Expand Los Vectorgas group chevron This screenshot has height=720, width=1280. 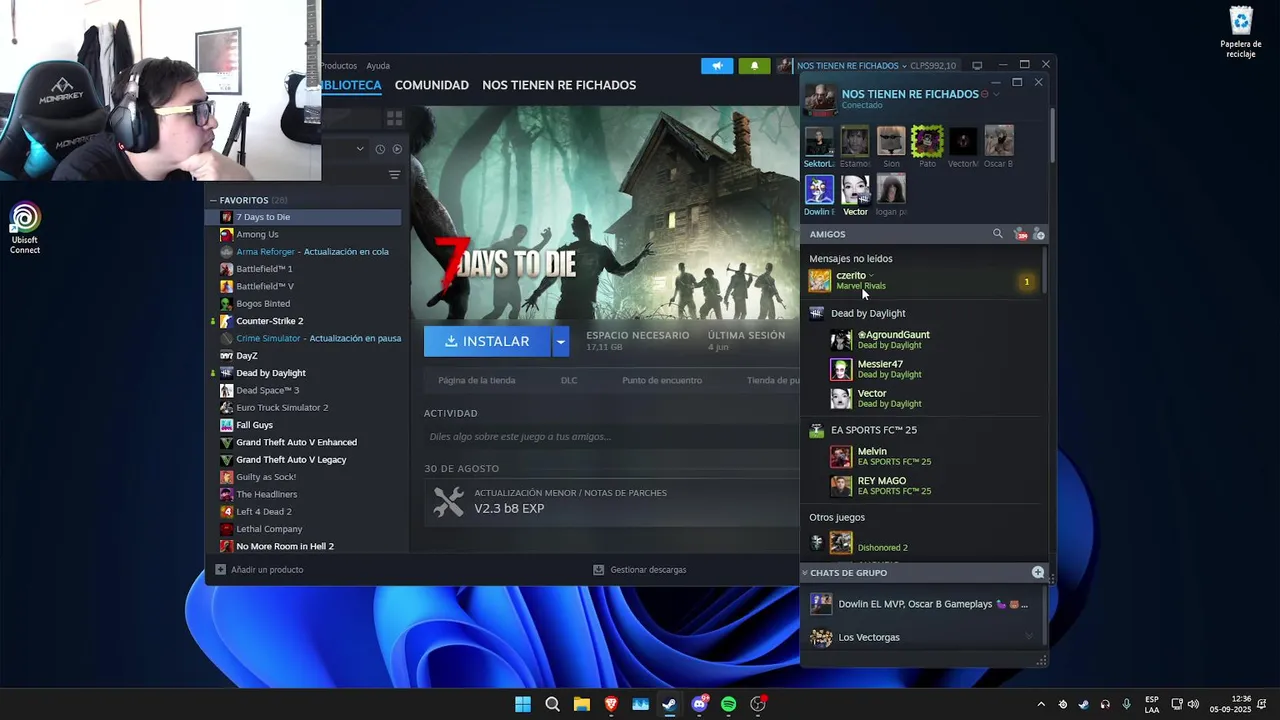coord(1029,637)
